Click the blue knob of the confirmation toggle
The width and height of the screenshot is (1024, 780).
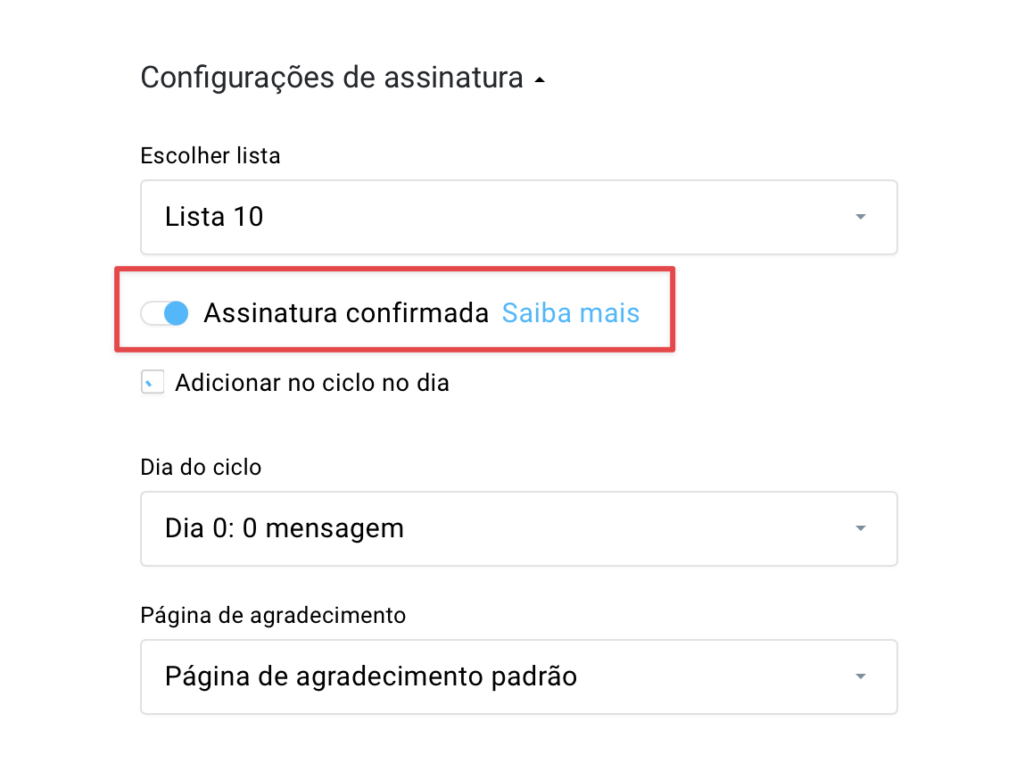click(176, 314)
